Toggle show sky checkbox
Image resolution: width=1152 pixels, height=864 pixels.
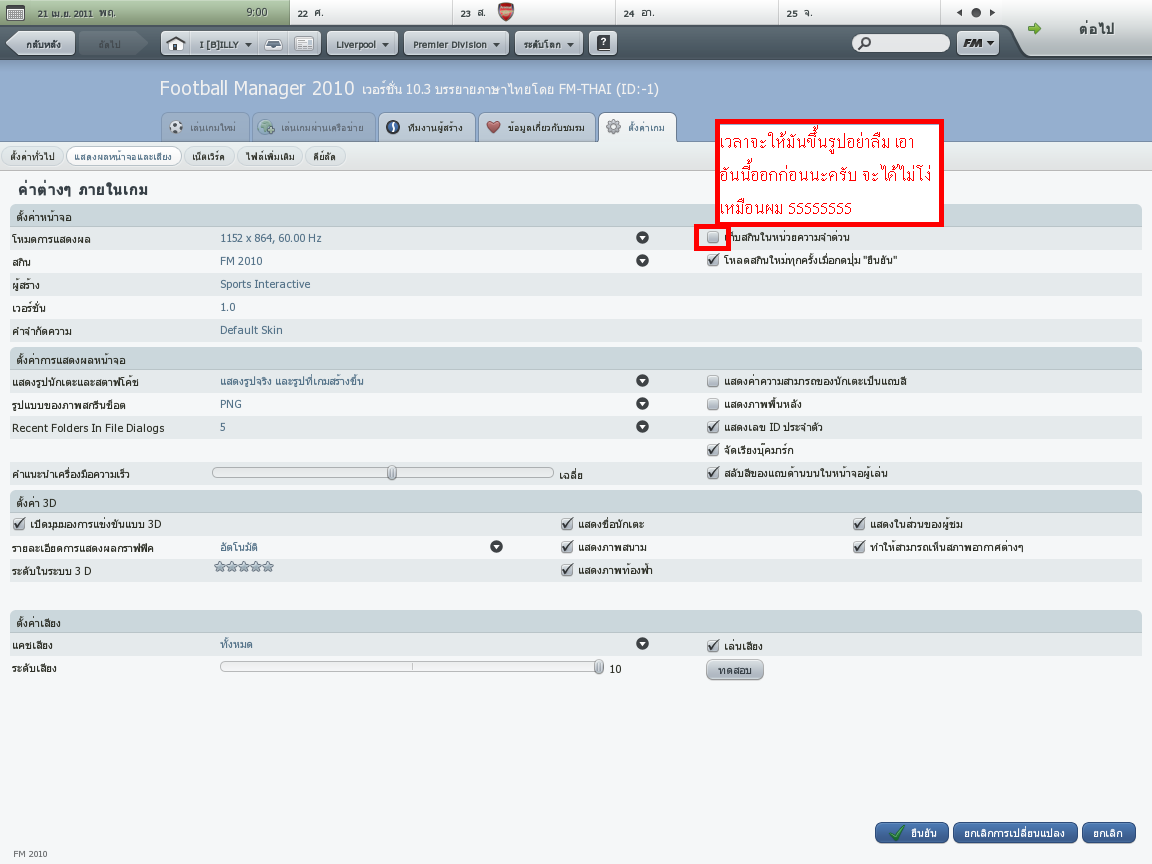coord(566,569)
